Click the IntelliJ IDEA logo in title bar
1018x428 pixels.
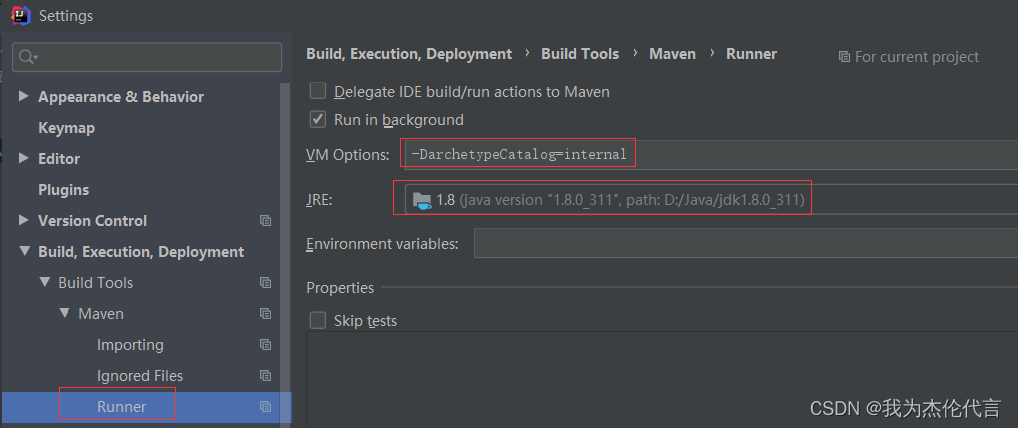pos(21,15)
